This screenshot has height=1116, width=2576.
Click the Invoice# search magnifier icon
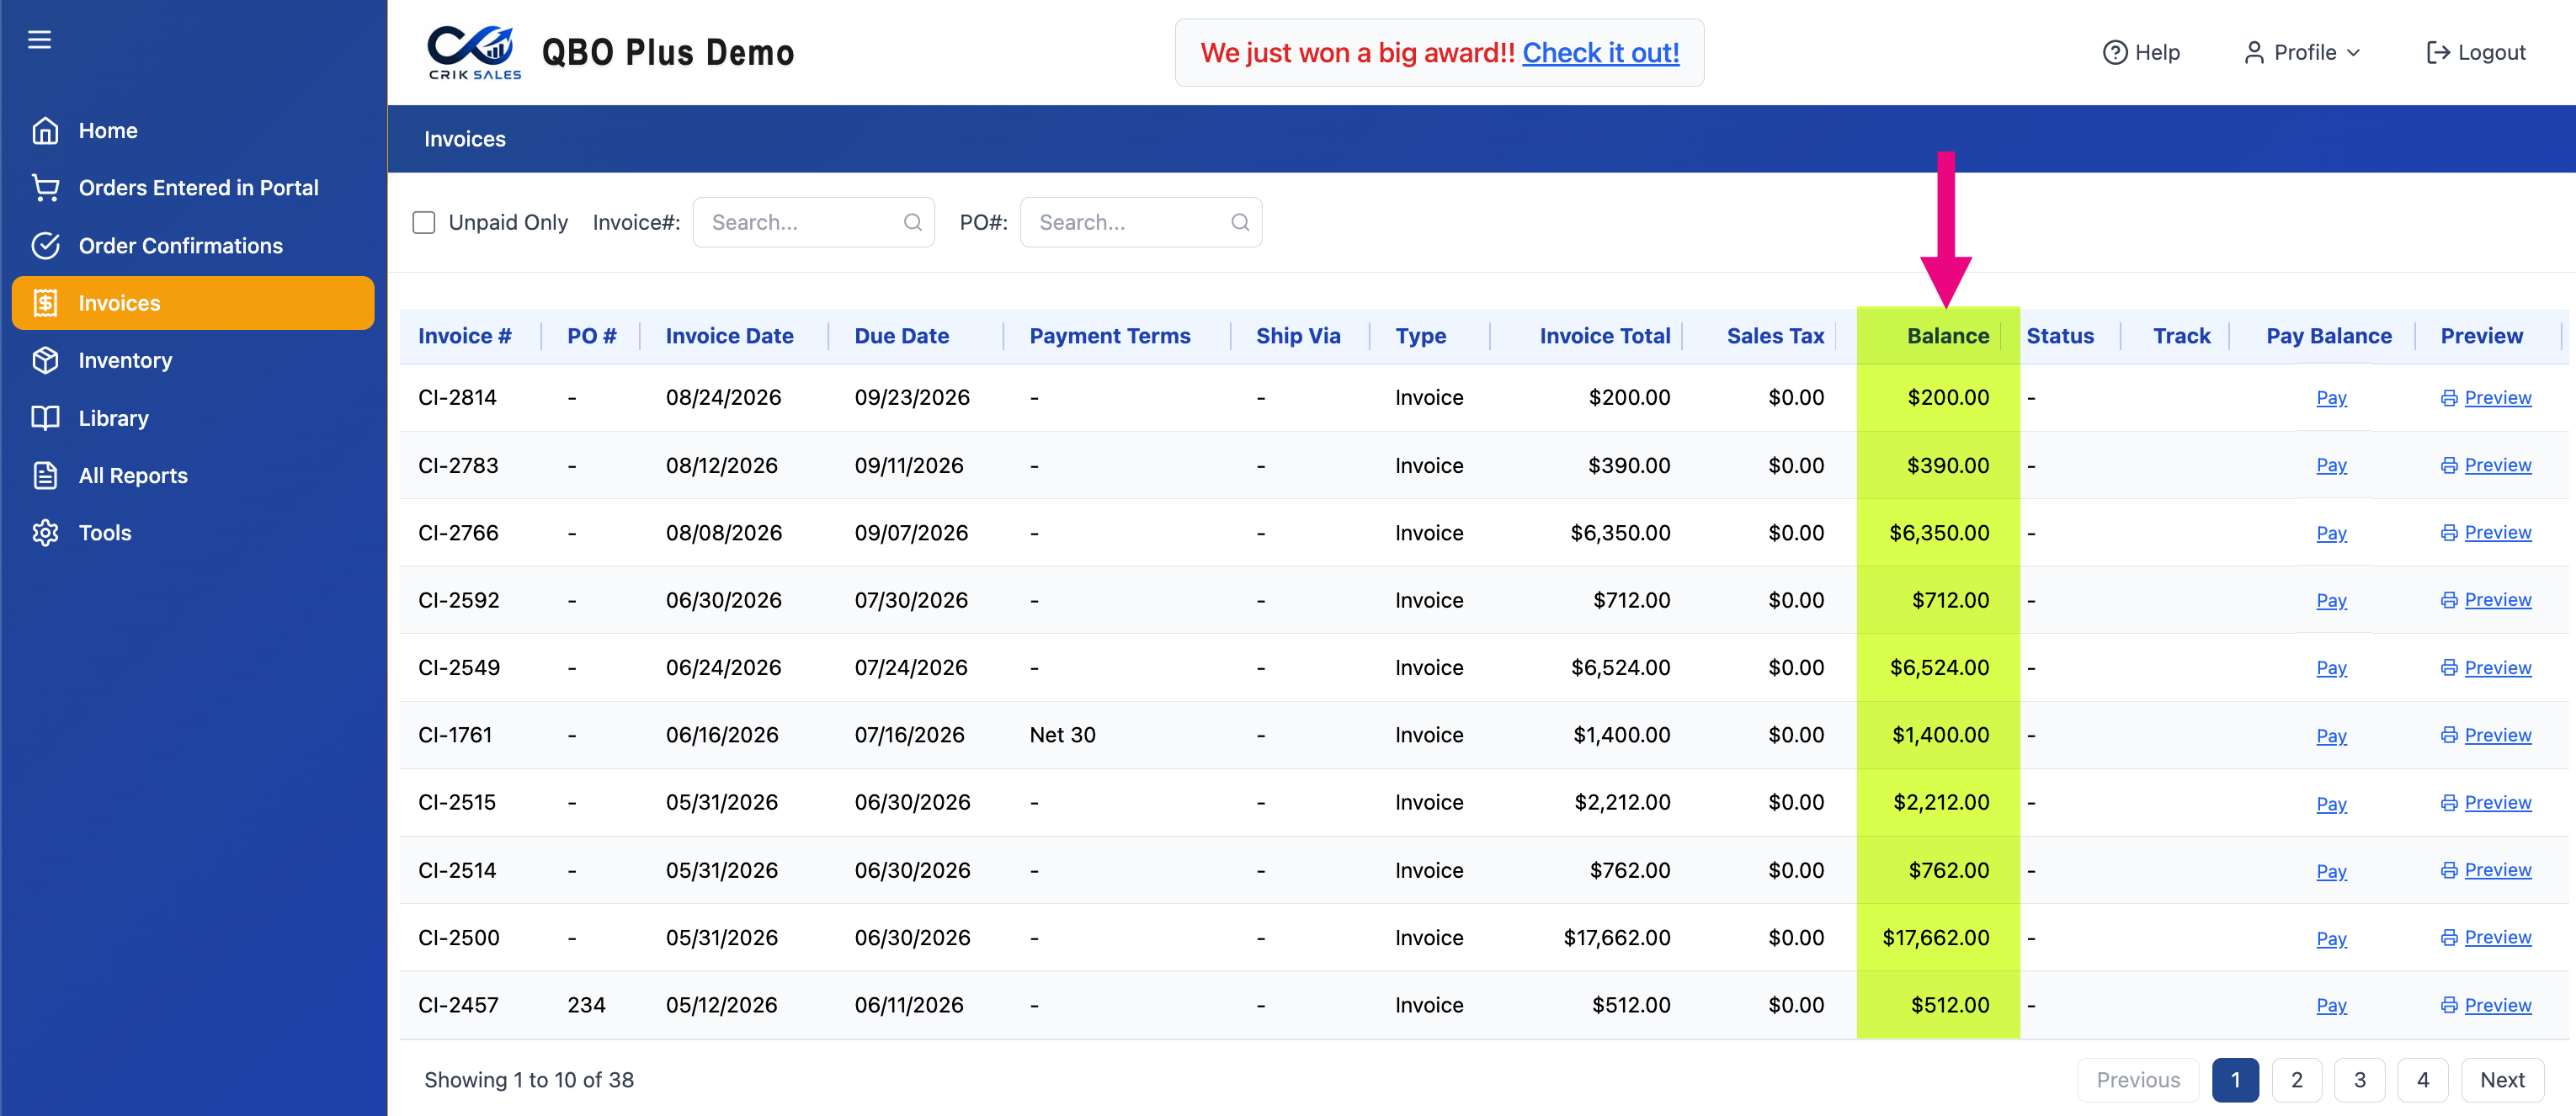912,222
